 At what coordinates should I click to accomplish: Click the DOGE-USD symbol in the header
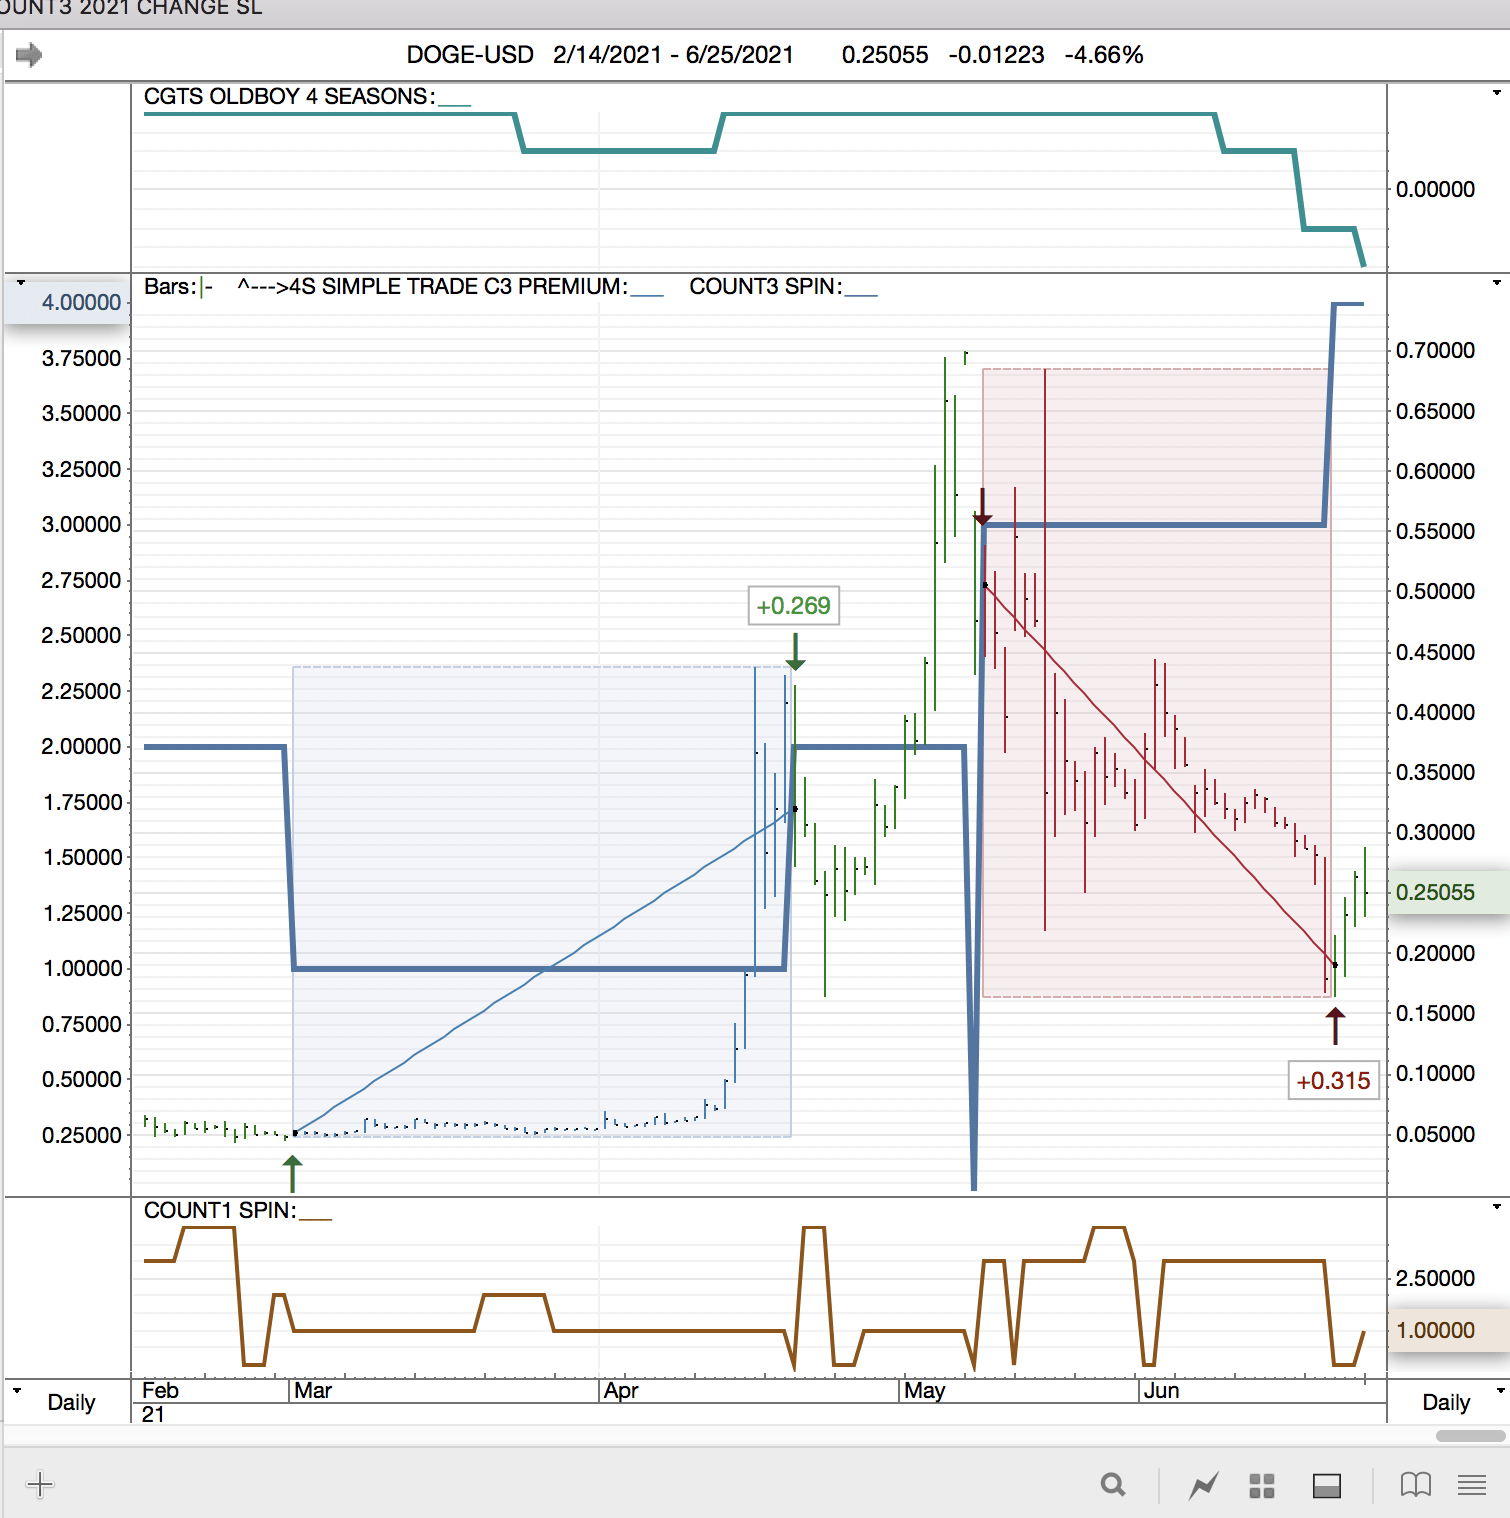coord(469,55)
